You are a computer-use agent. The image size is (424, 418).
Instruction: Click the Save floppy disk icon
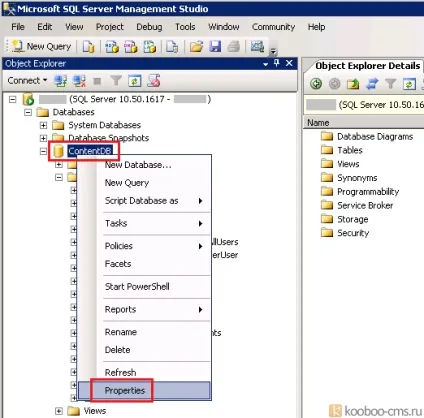215,47
